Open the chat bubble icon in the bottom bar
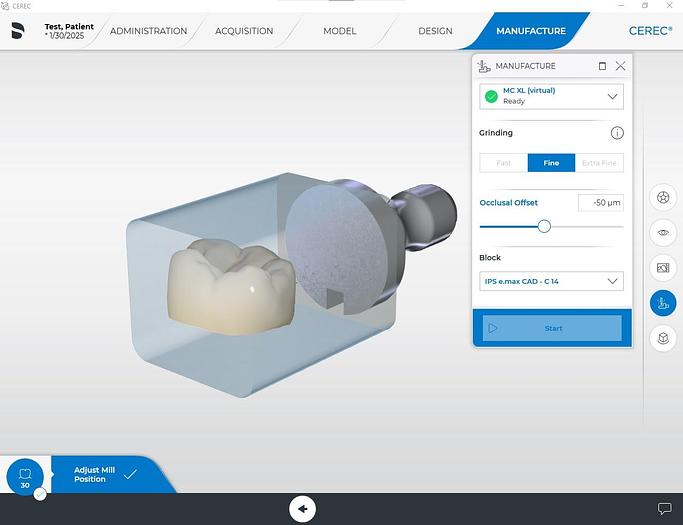 664,509
